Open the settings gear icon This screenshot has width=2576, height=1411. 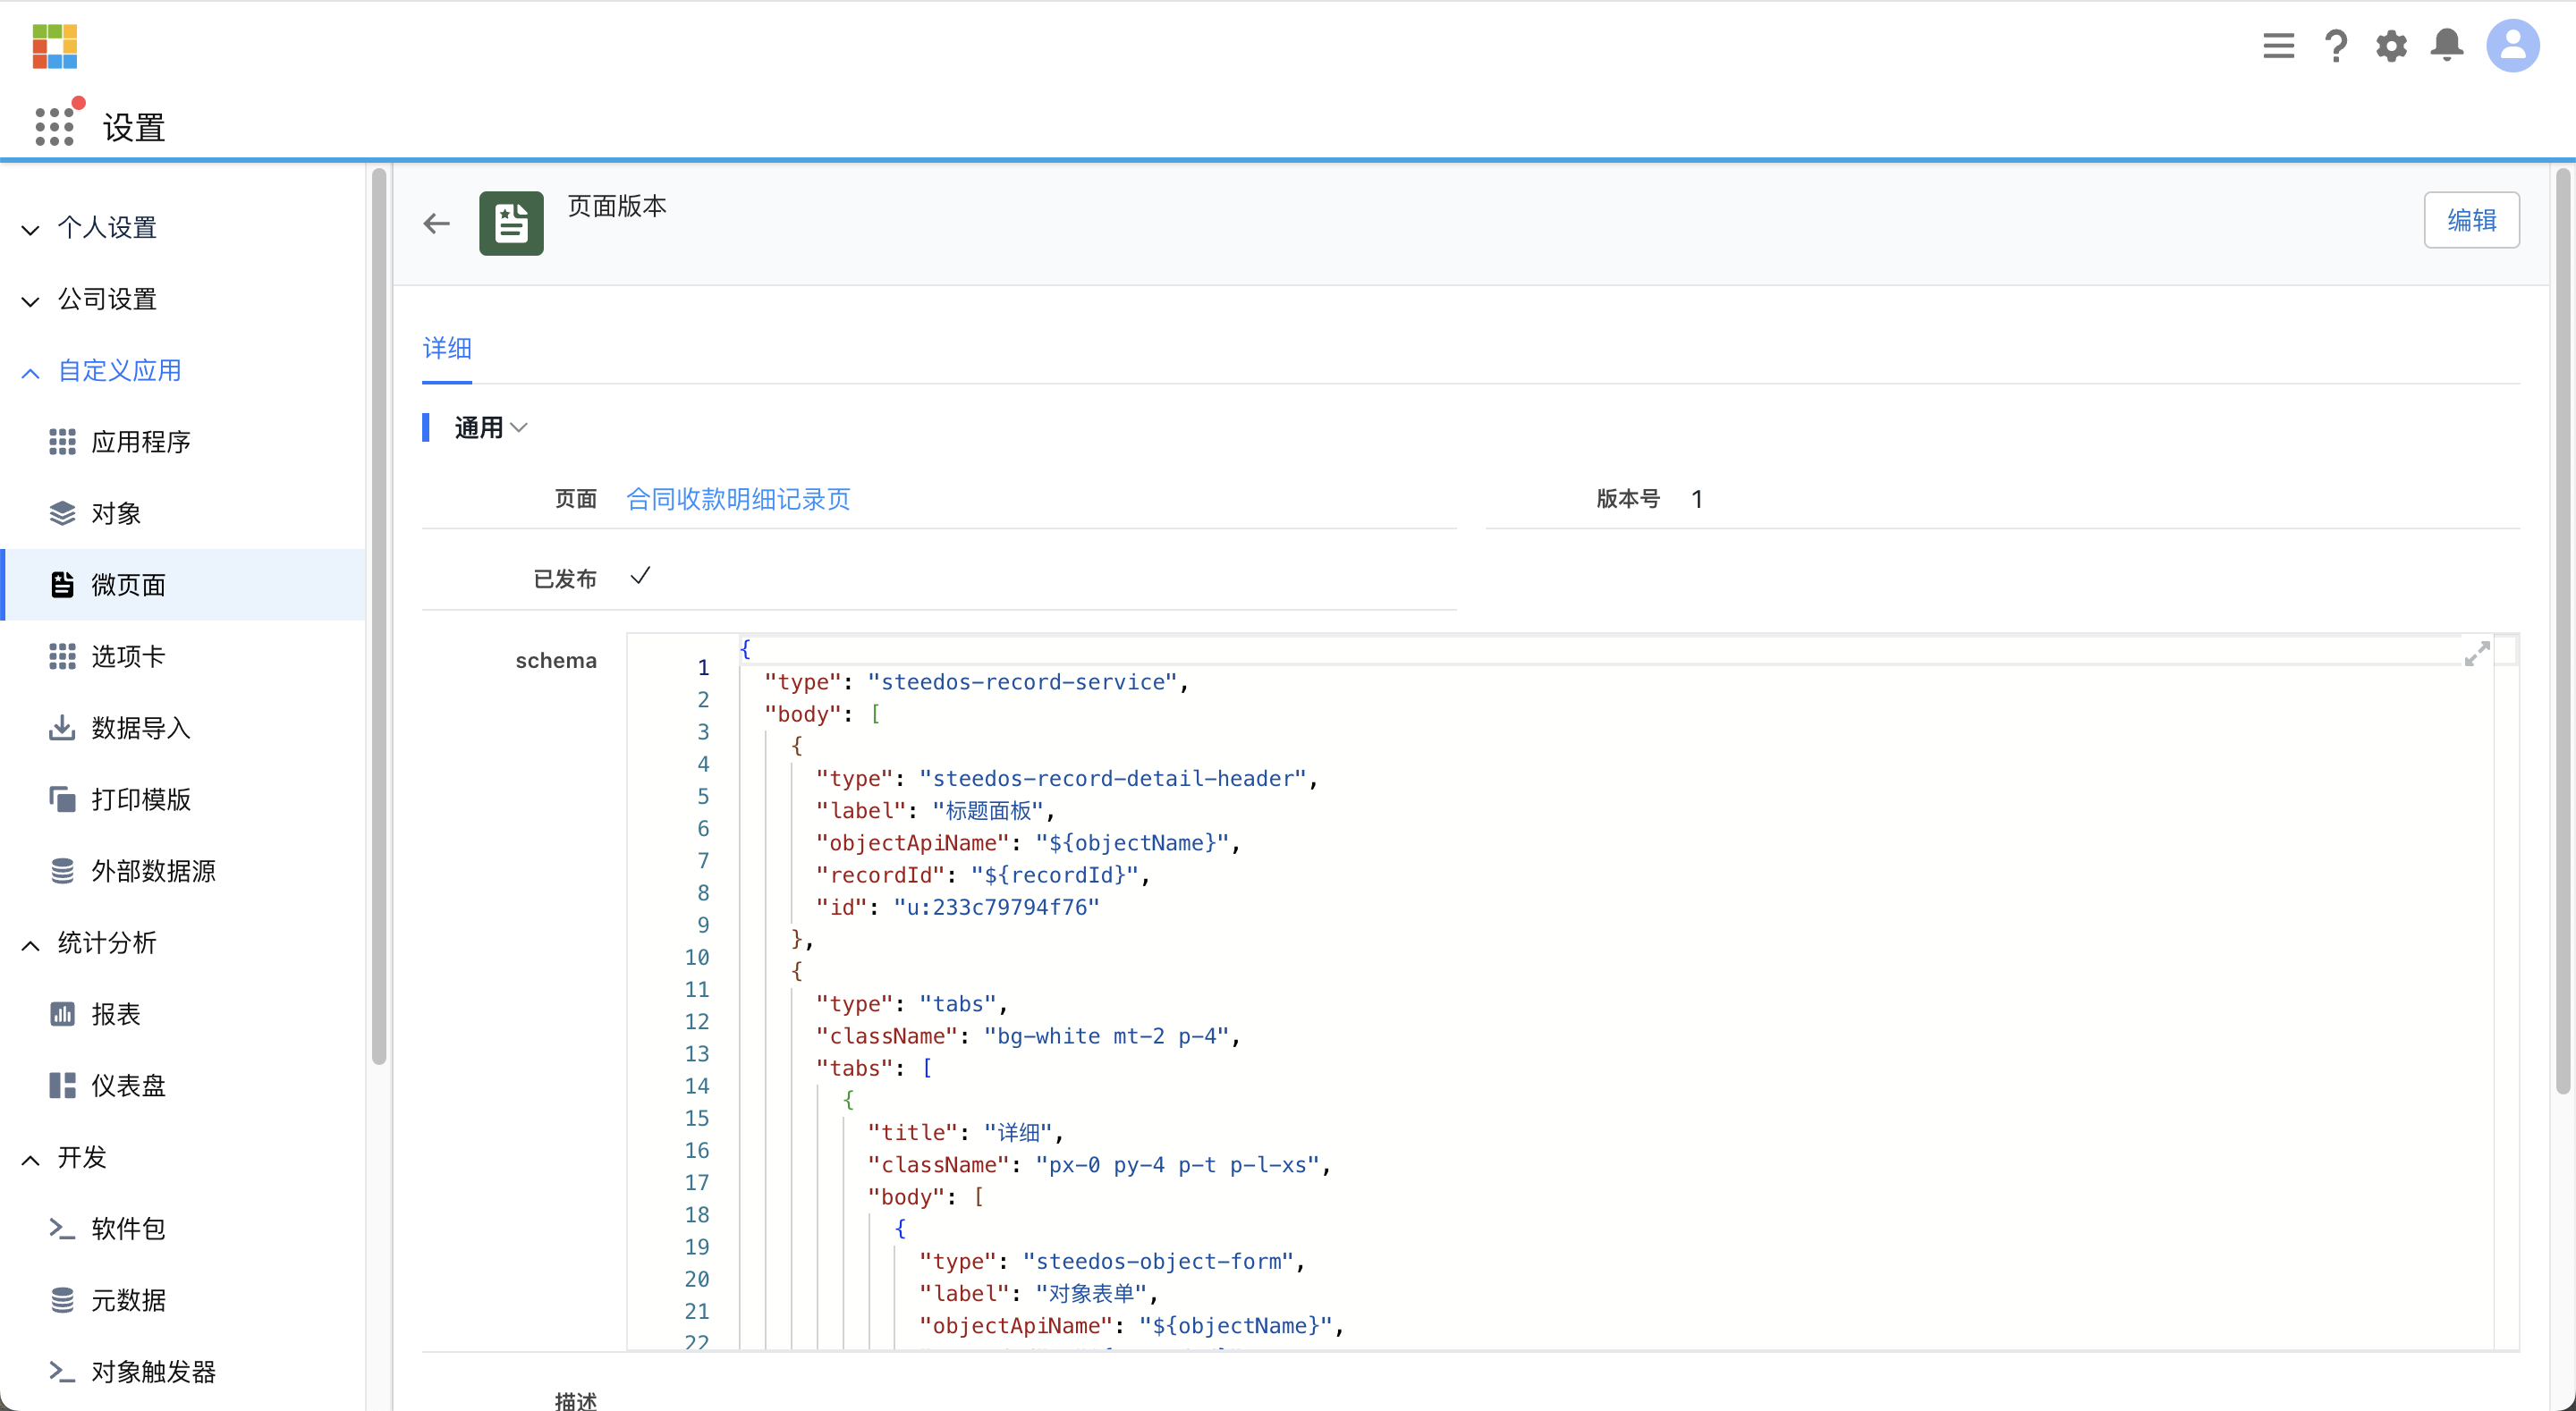tap(2391, 46)
